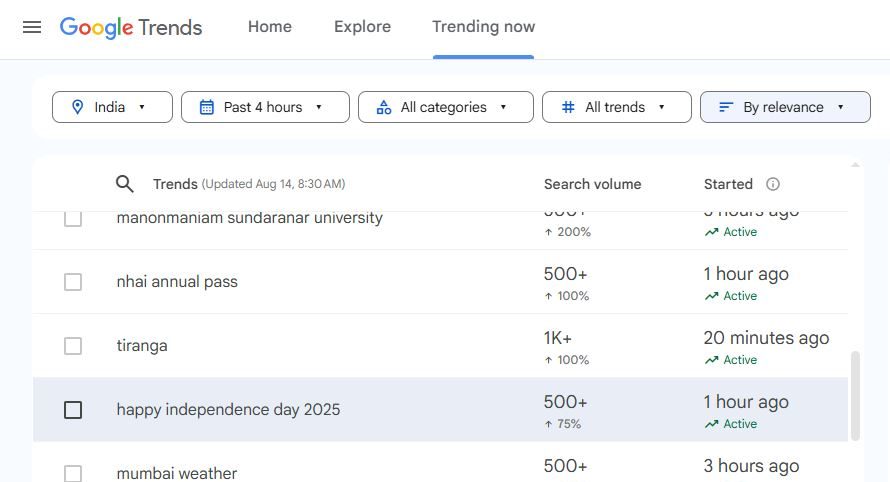Click the search magnifier icon beside Trends
This screenshot has width=890, height=482.
click(125, 184)
